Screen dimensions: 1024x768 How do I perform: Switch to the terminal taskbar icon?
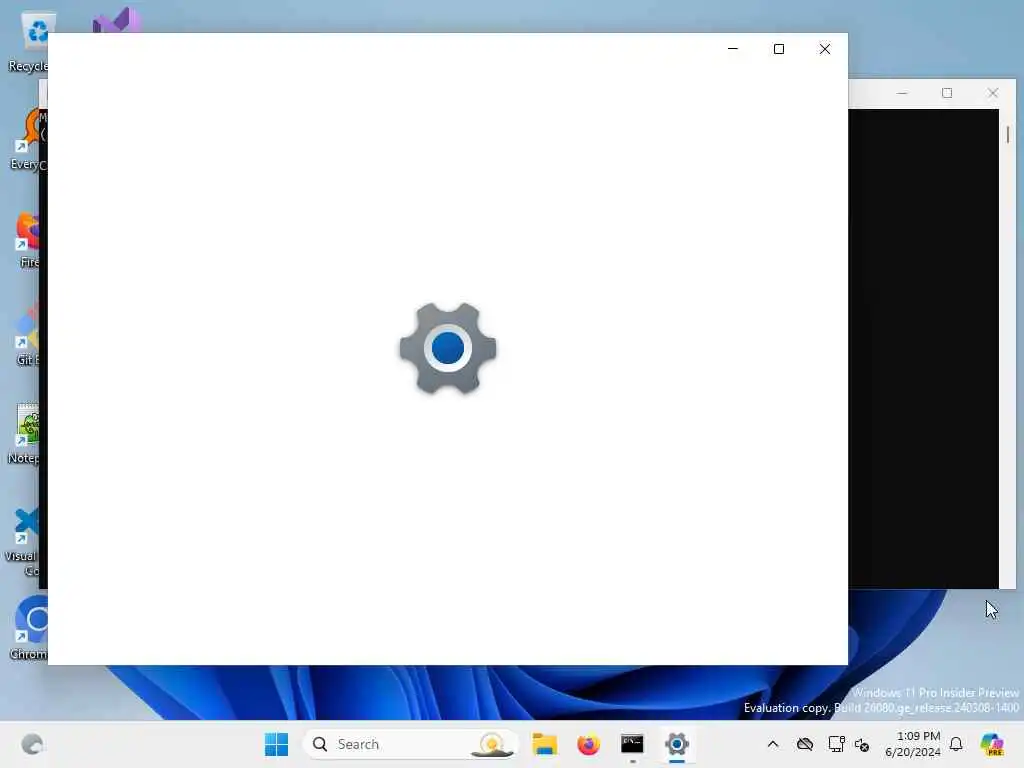(x=632, y=744)
